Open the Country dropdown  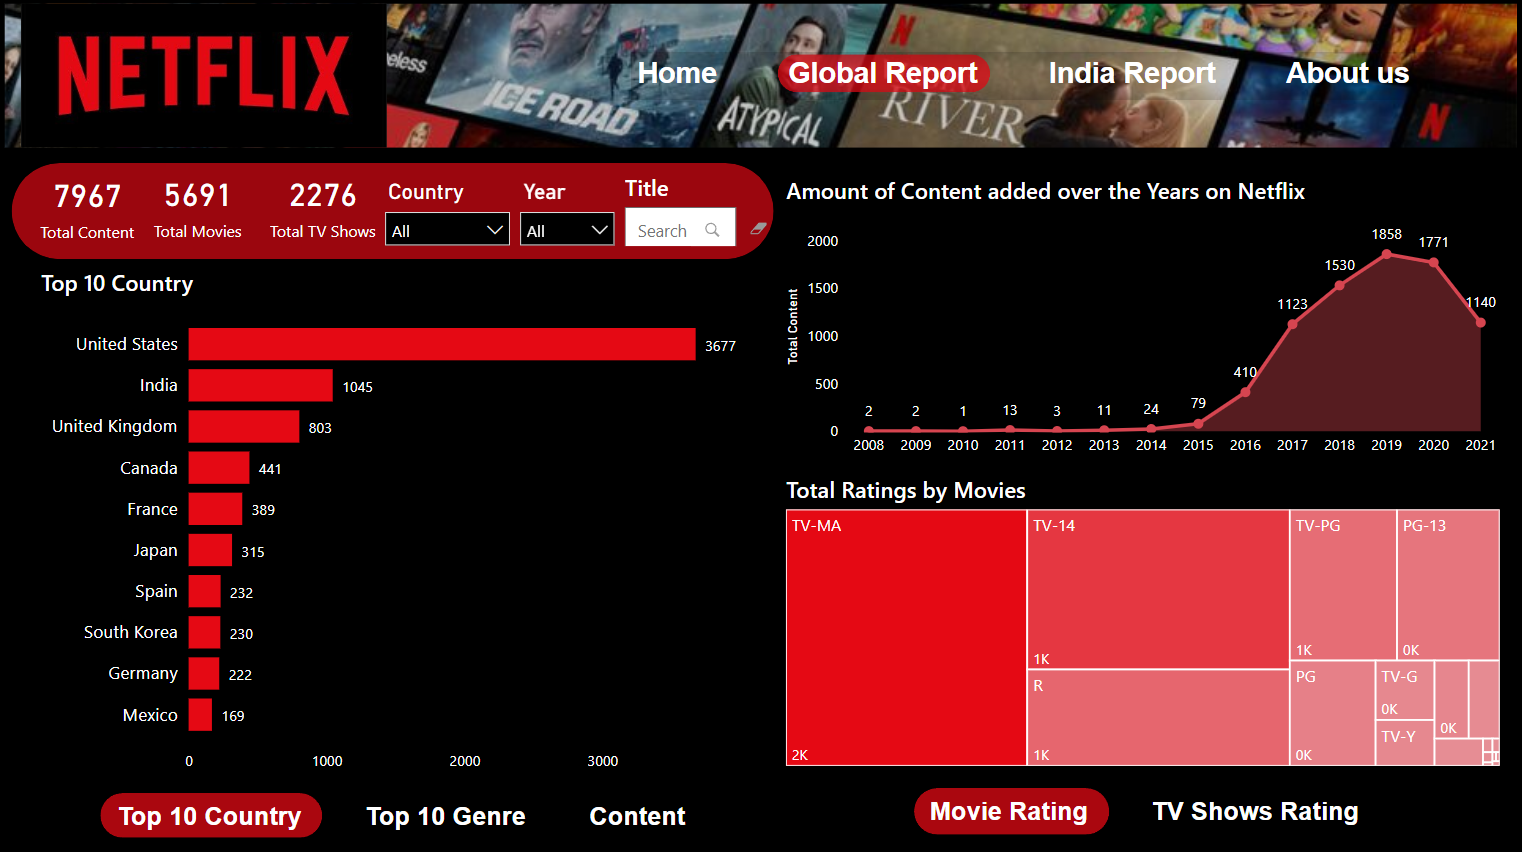pos(447,230)
